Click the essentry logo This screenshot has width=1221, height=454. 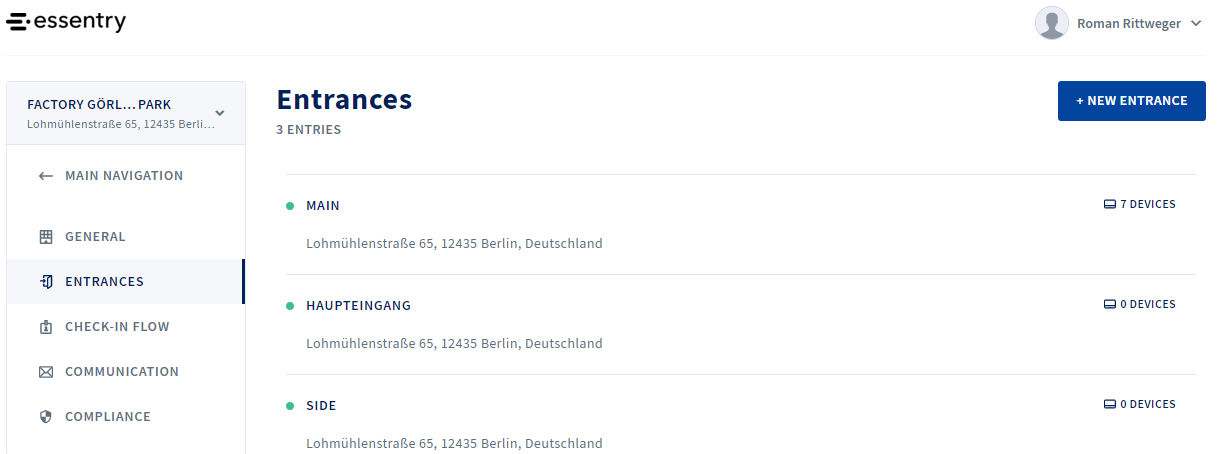(x=66, y=22)
